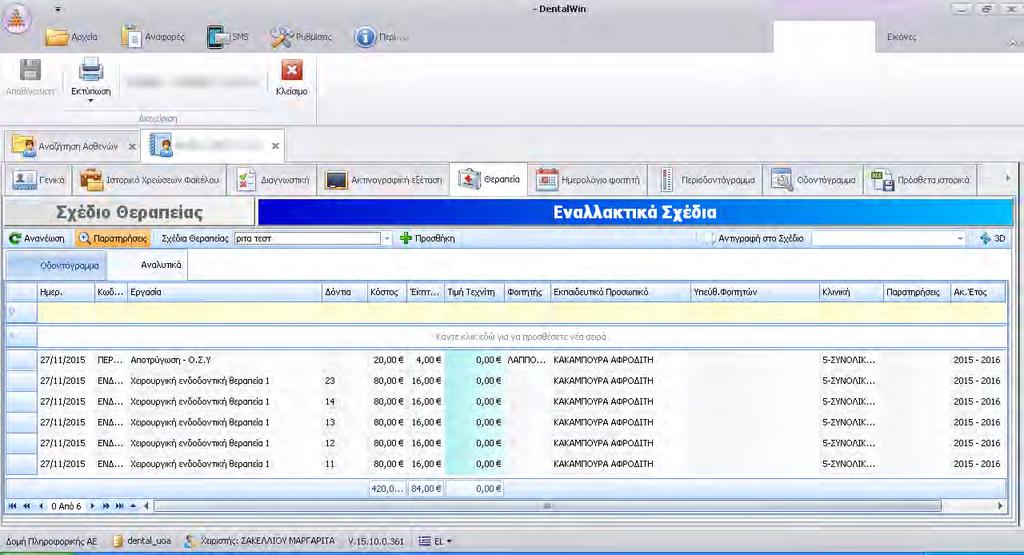Open Ακτινογραφική εξέταση tab

pos(383,180)
